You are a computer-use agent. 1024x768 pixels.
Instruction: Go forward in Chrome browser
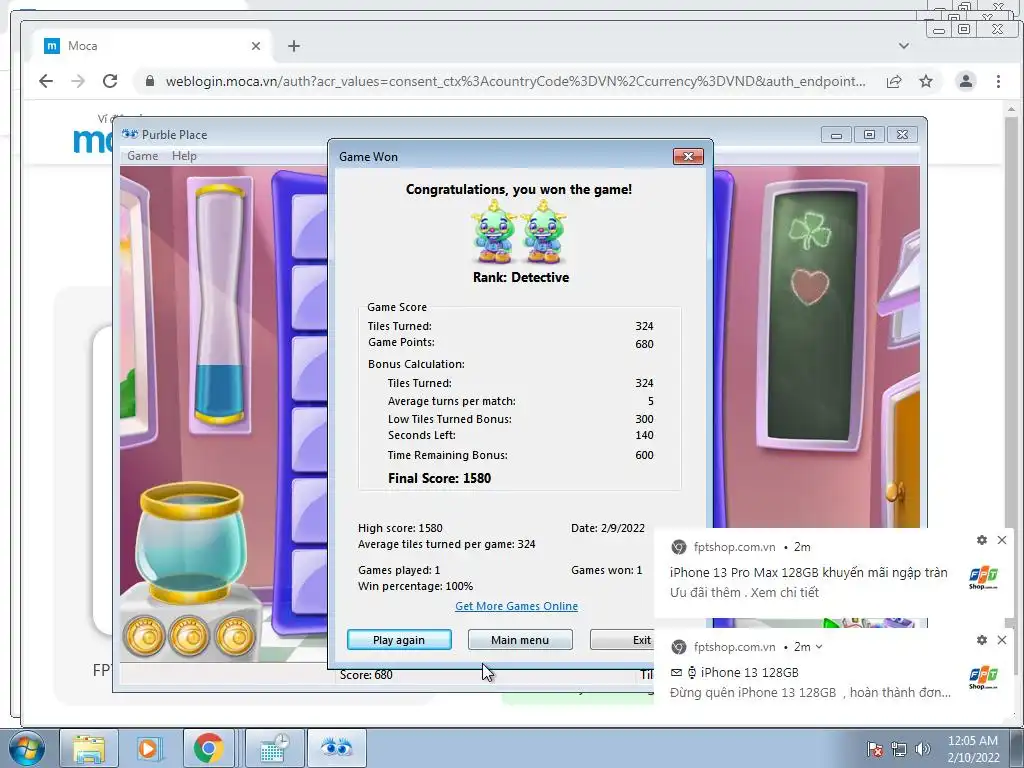click(78, 81)
